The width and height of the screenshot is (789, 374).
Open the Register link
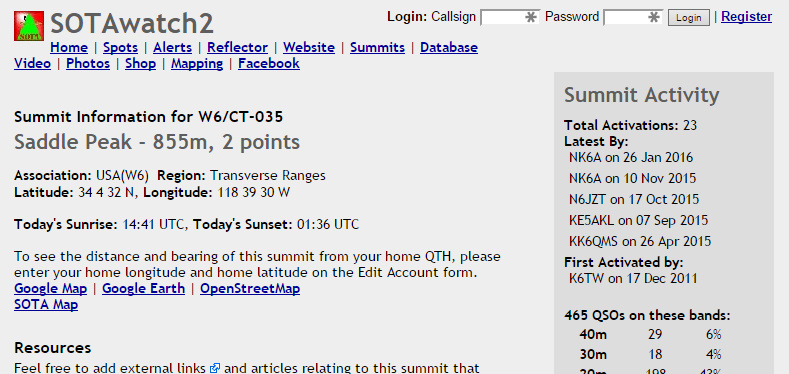(746, 17)
